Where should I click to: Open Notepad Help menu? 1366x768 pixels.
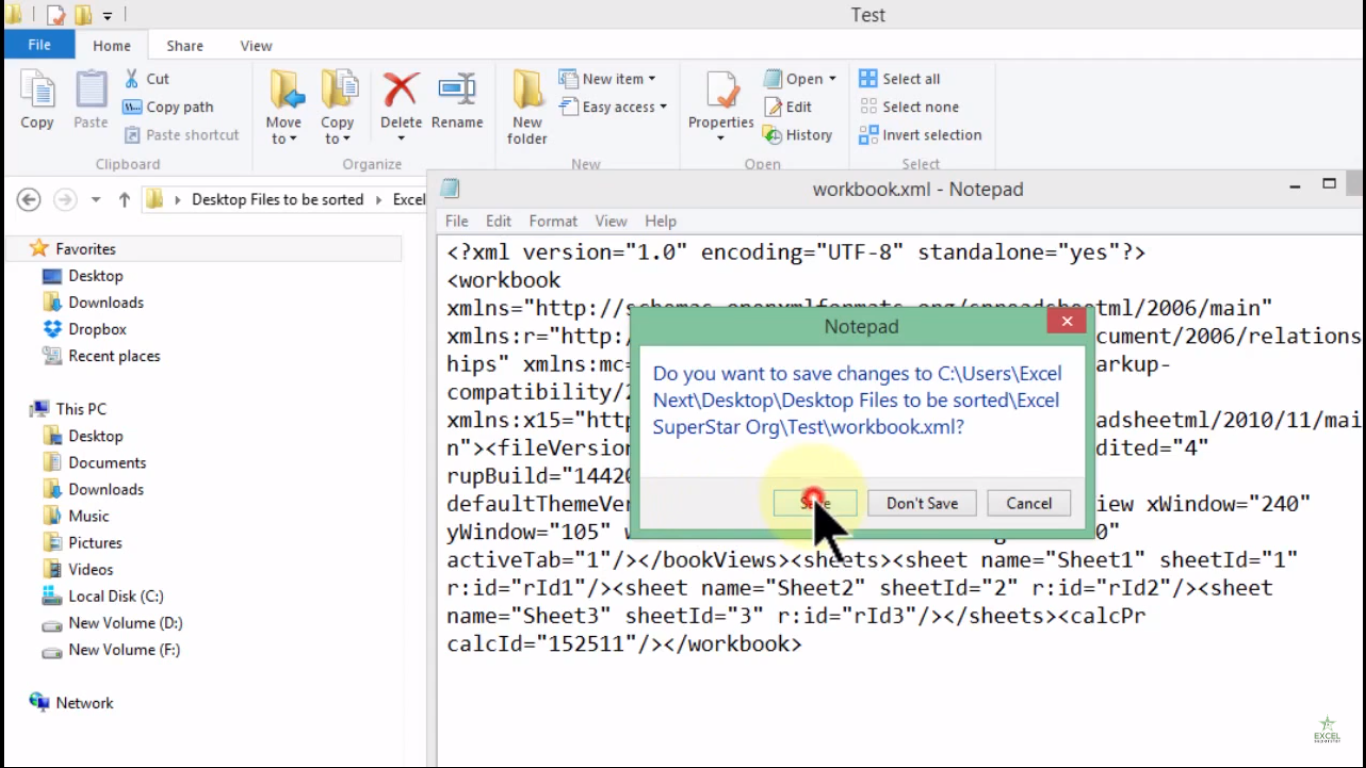click(660, 221)
